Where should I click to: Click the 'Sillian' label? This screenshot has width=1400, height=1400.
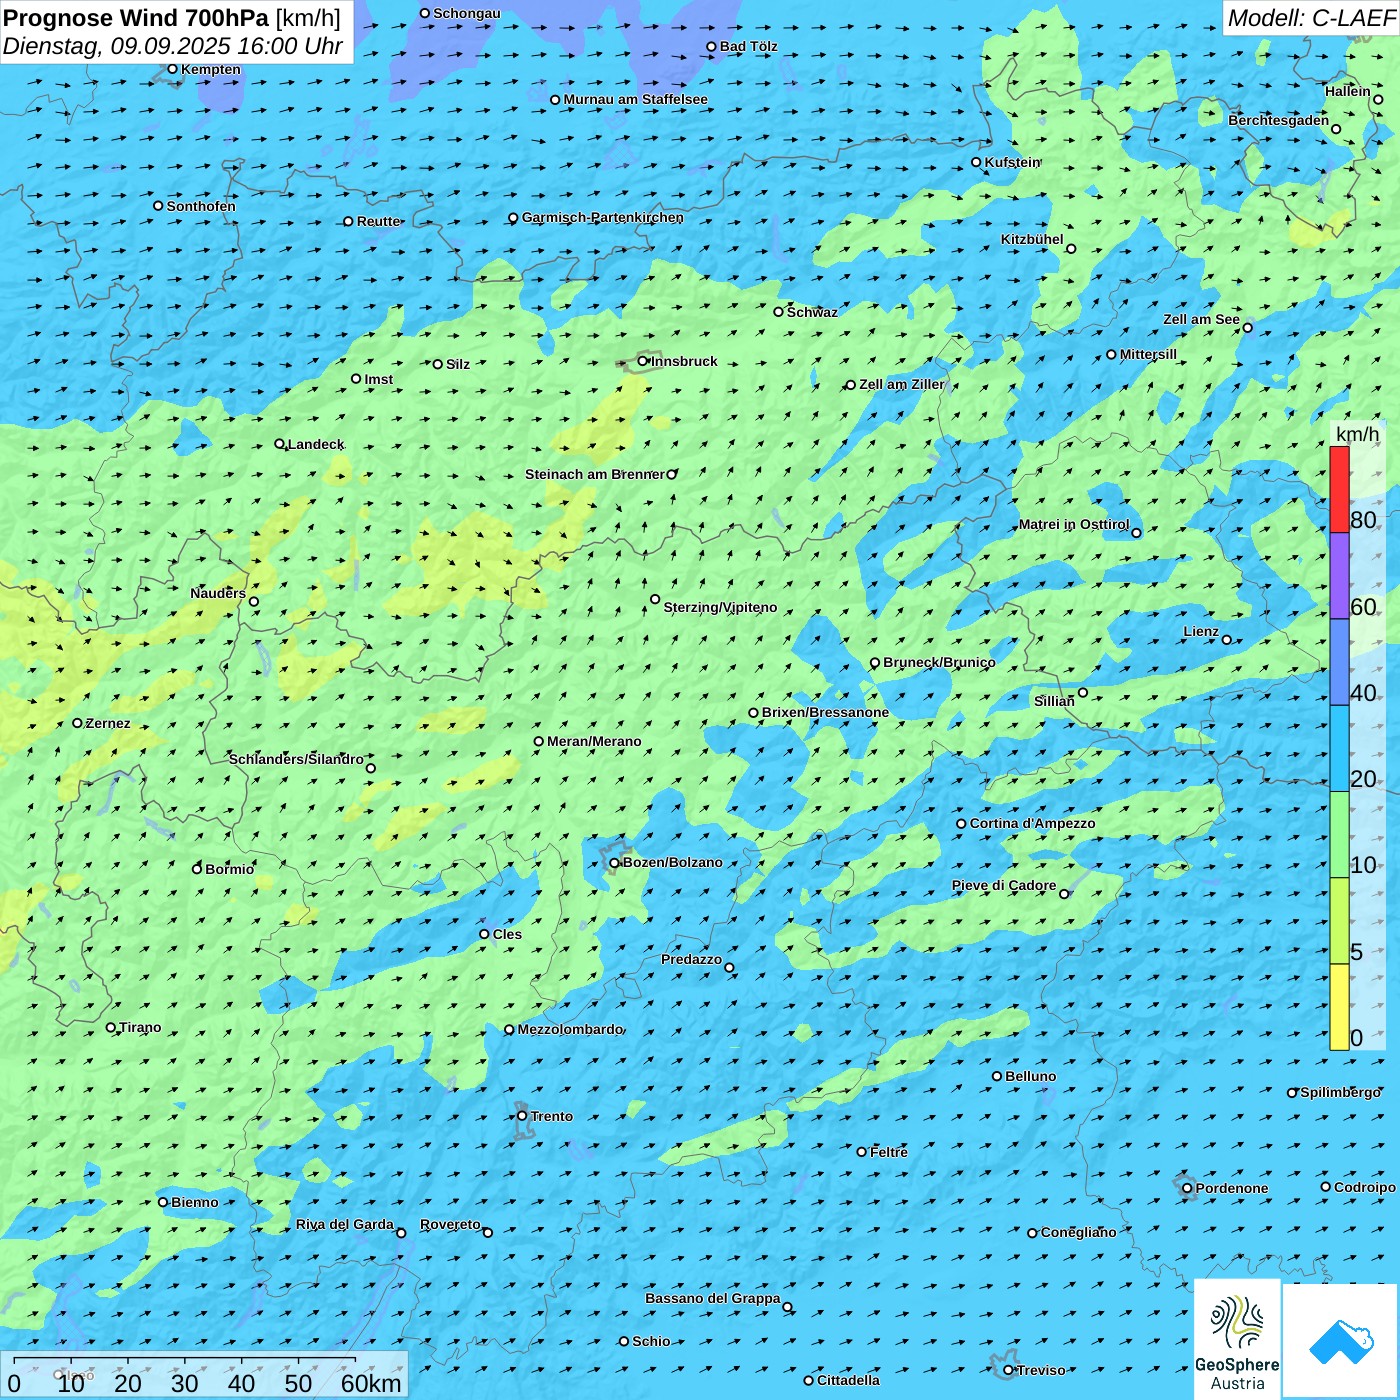pos(1054,701)
